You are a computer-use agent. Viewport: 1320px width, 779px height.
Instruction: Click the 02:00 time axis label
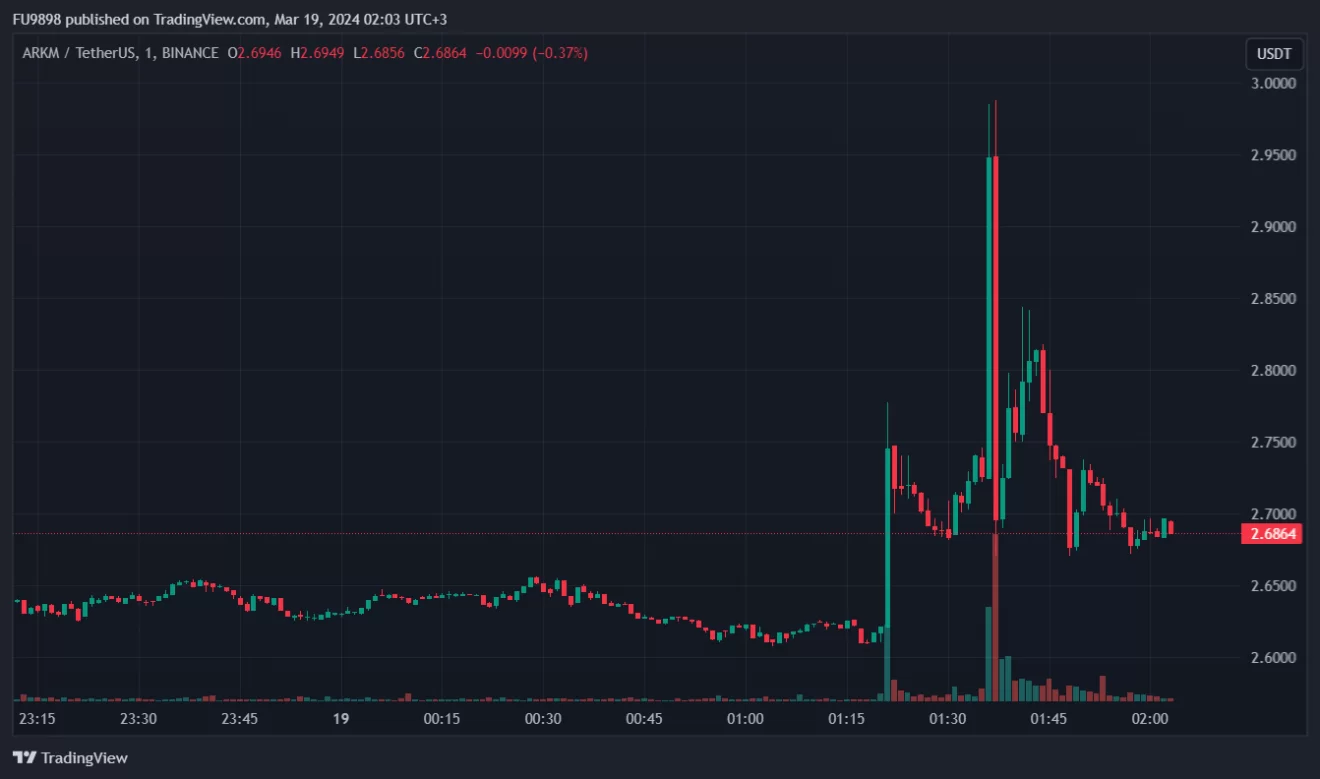(x=1149, y=719)
